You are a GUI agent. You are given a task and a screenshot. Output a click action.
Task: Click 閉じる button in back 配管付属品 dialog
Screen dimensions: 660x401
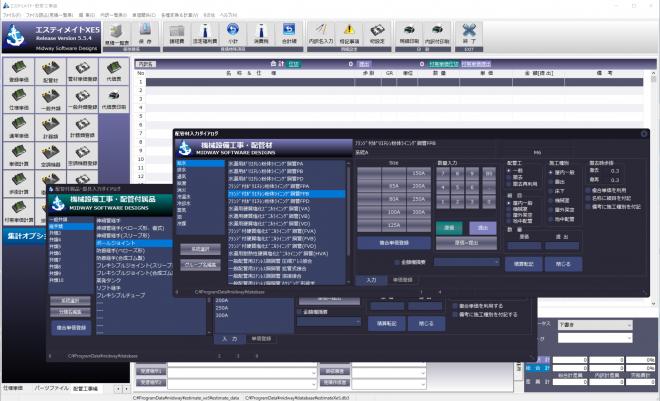[x=426, y=324]
